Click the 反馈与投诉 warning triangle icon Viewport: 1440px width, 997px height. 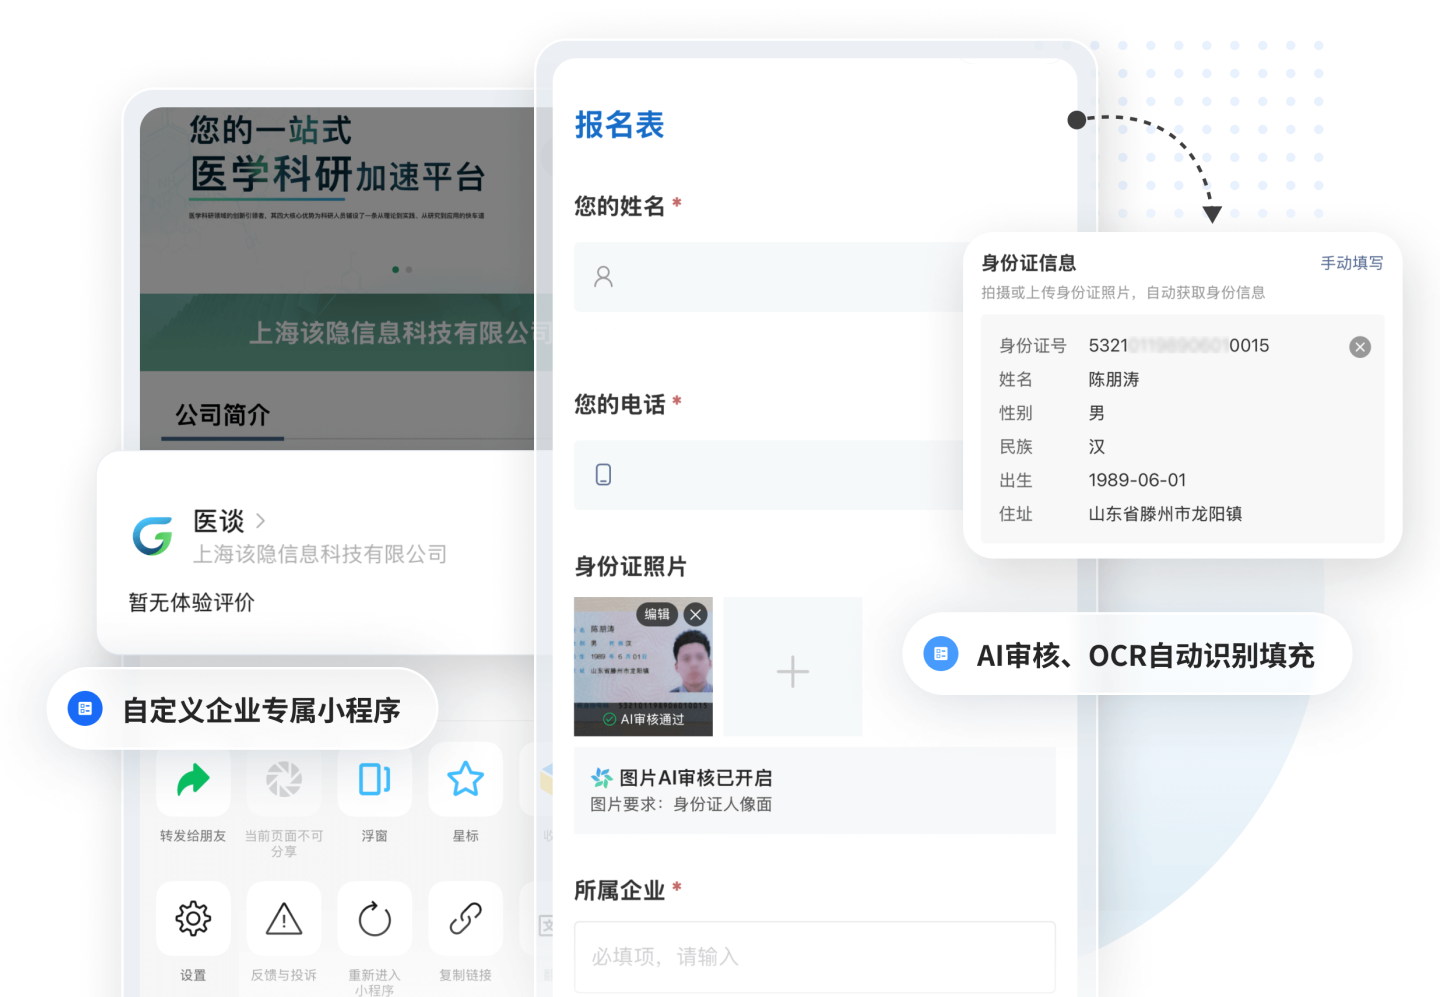click(284, 918)
